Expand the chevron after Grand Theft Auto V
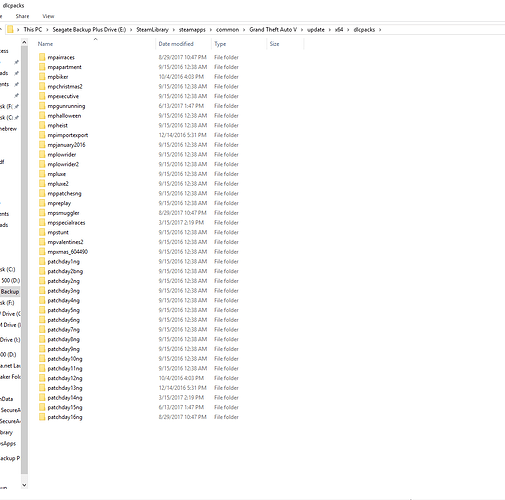 [302, 30]
